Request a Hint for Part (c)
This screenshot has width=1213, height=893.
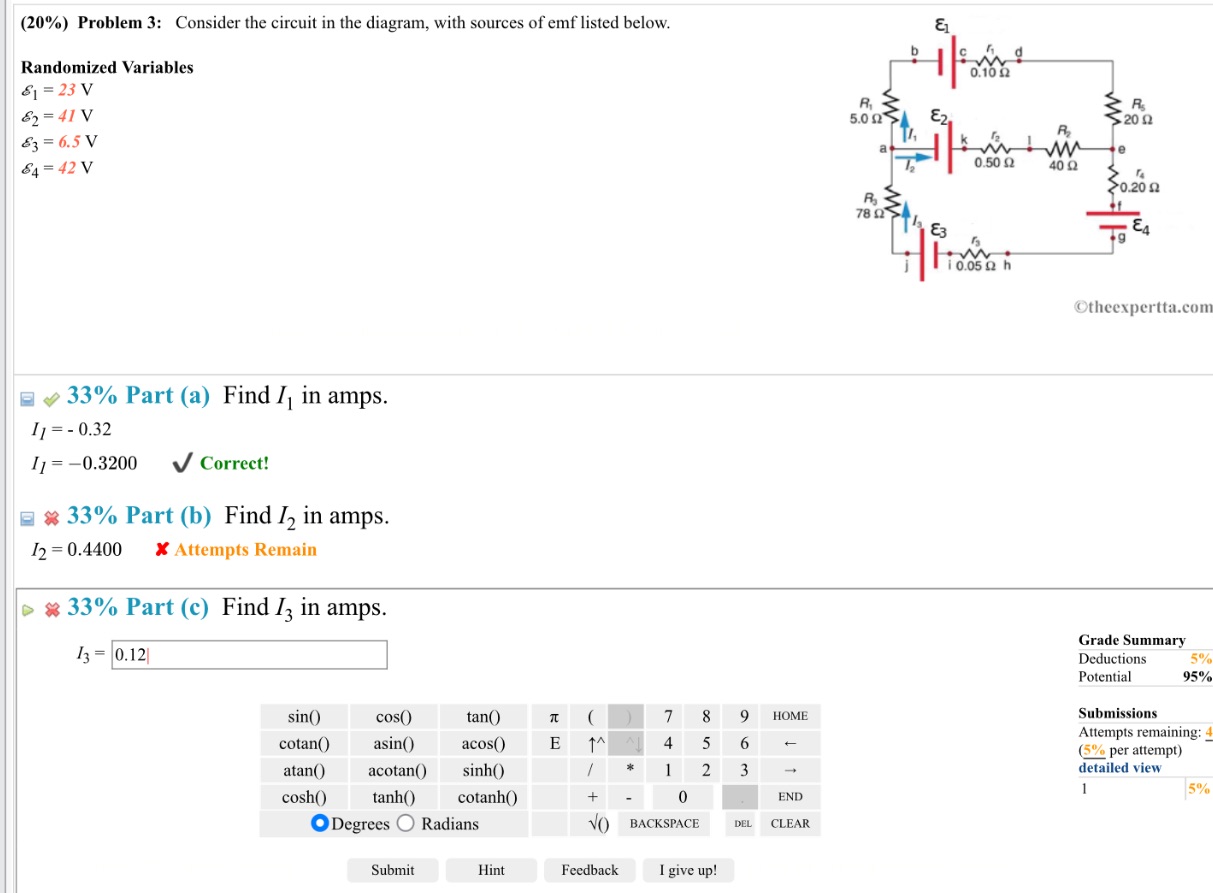[x=491, y=870]
